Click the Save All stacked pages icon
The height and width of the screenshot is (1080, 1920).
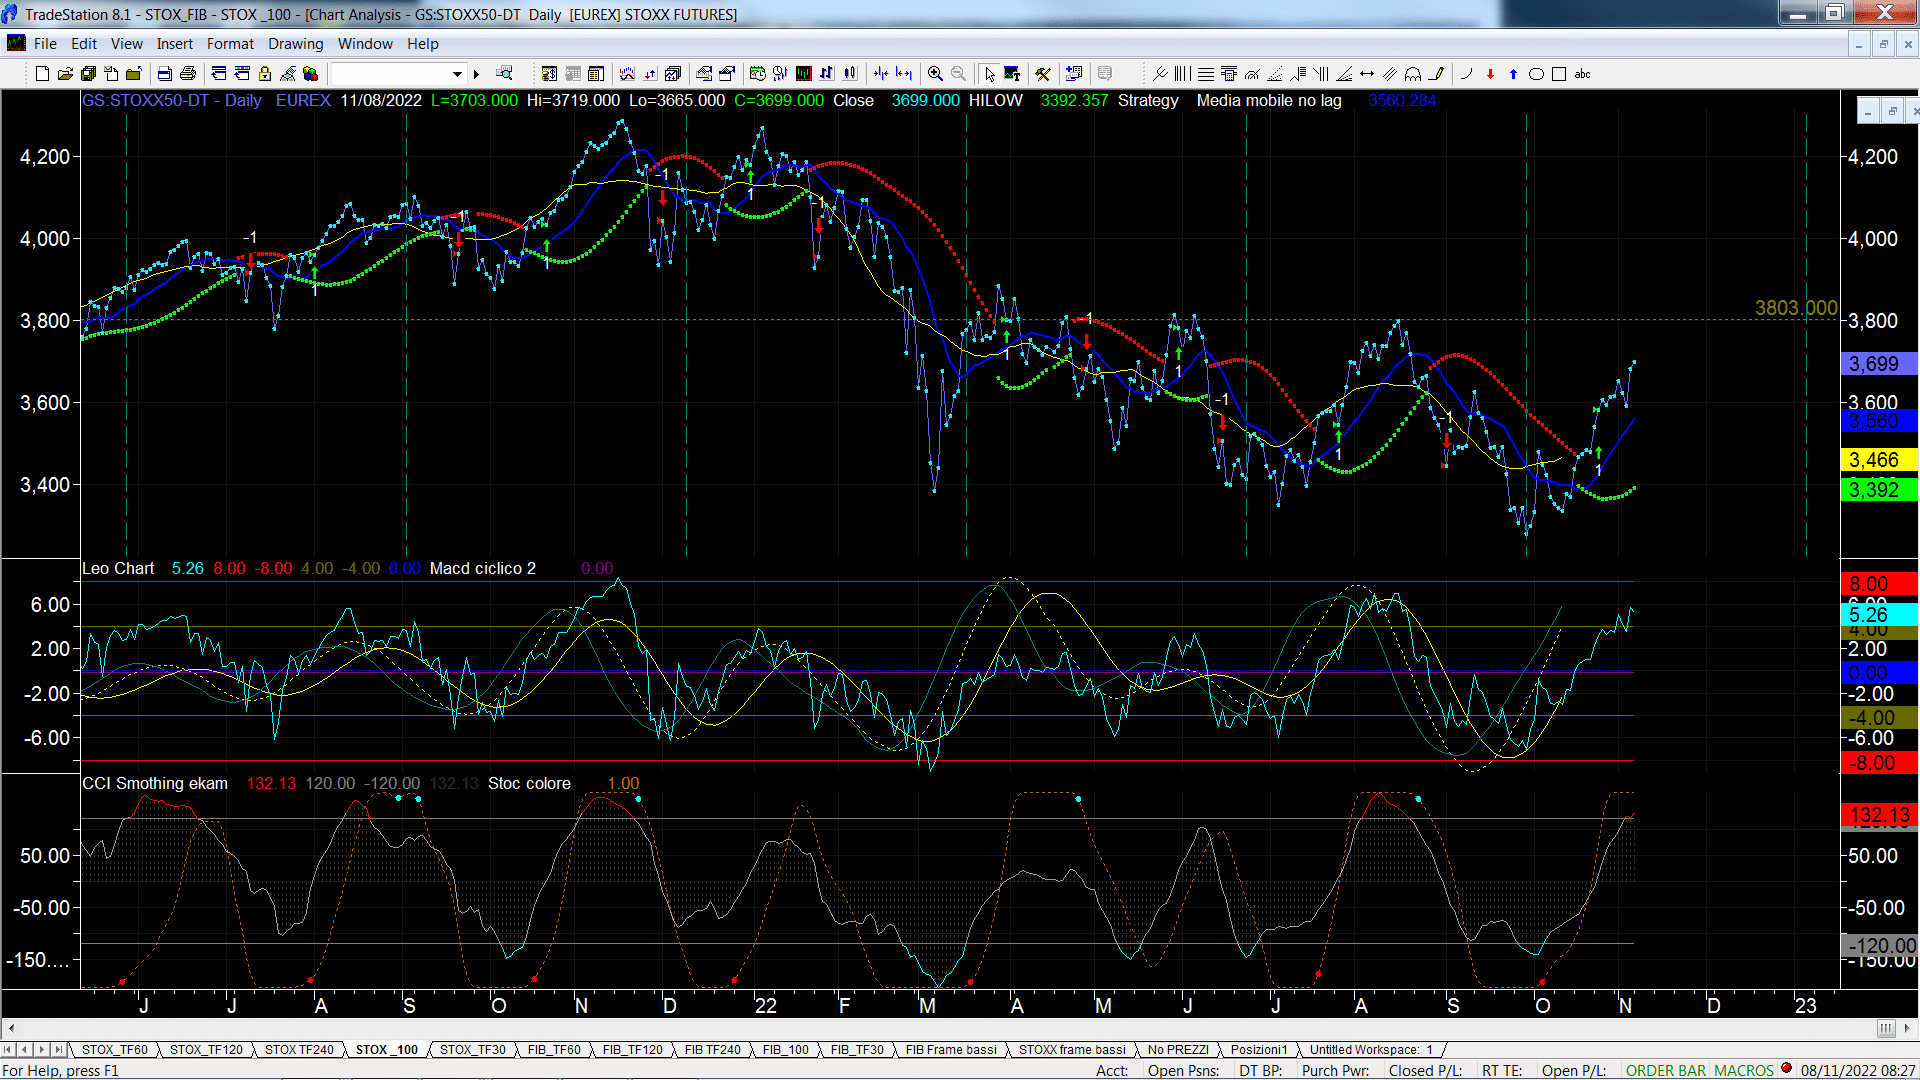(88, 74)
